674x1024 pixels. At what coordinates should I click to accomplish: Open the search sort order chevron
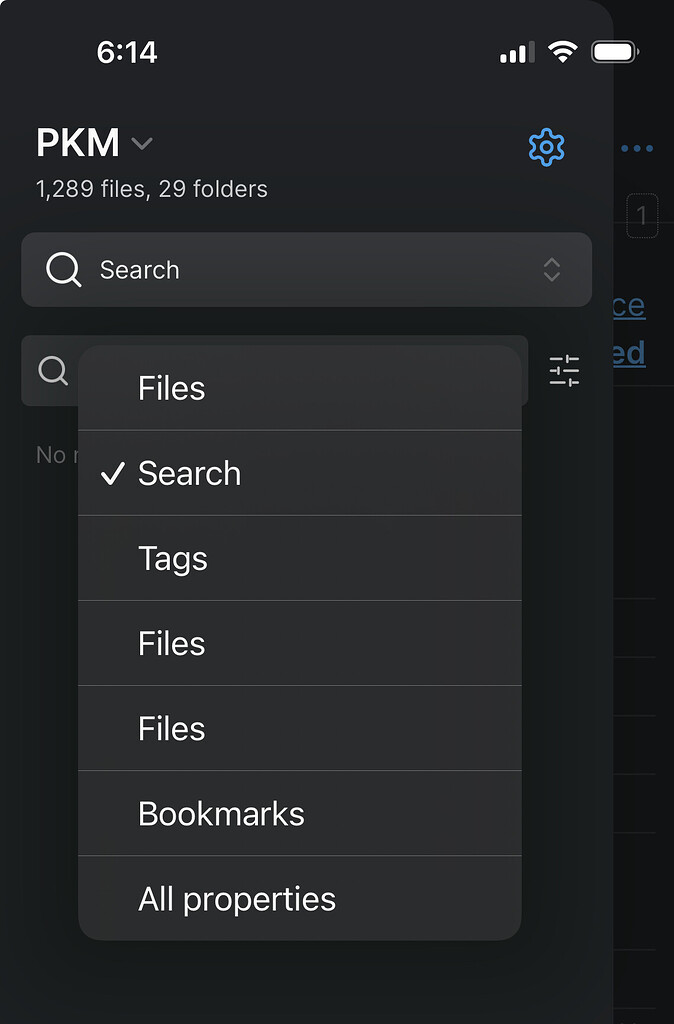(x=551, y=269)
